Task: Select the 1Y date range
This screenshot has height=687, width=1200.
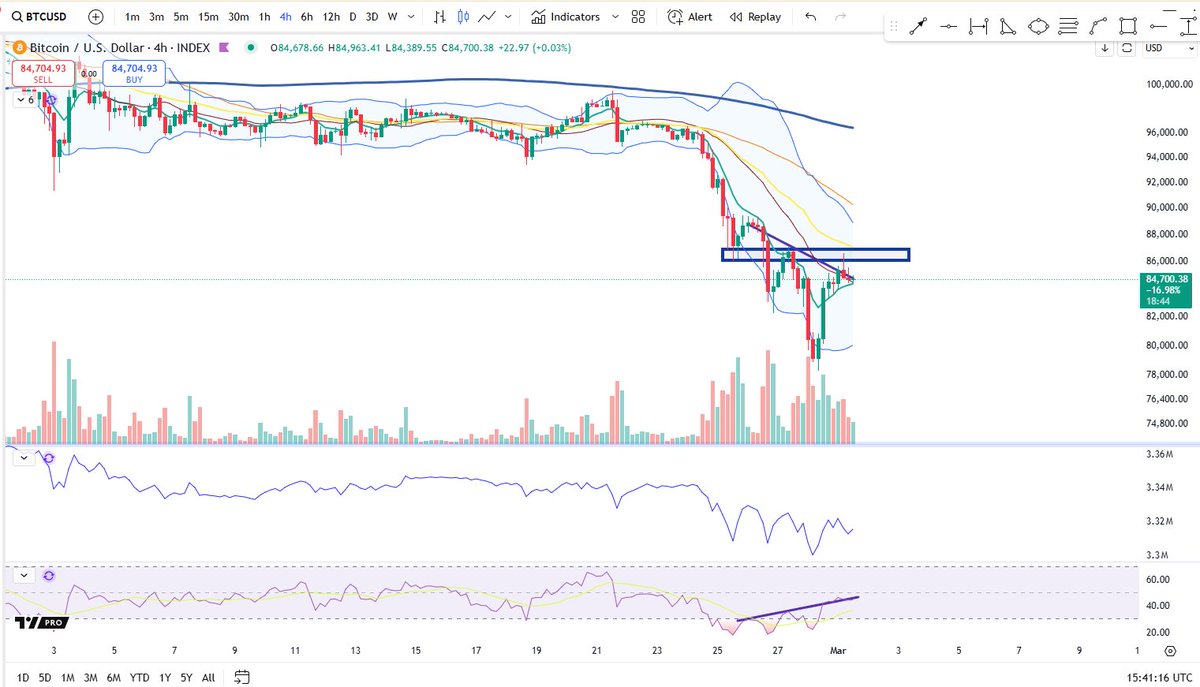Action: [164, 678]
